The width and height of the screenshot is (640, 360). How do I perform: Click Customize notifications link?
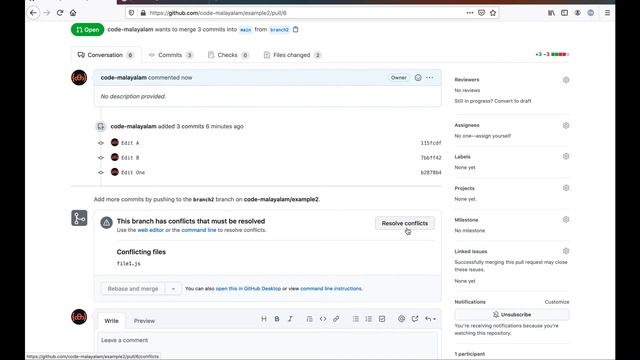tap(557, 302)
